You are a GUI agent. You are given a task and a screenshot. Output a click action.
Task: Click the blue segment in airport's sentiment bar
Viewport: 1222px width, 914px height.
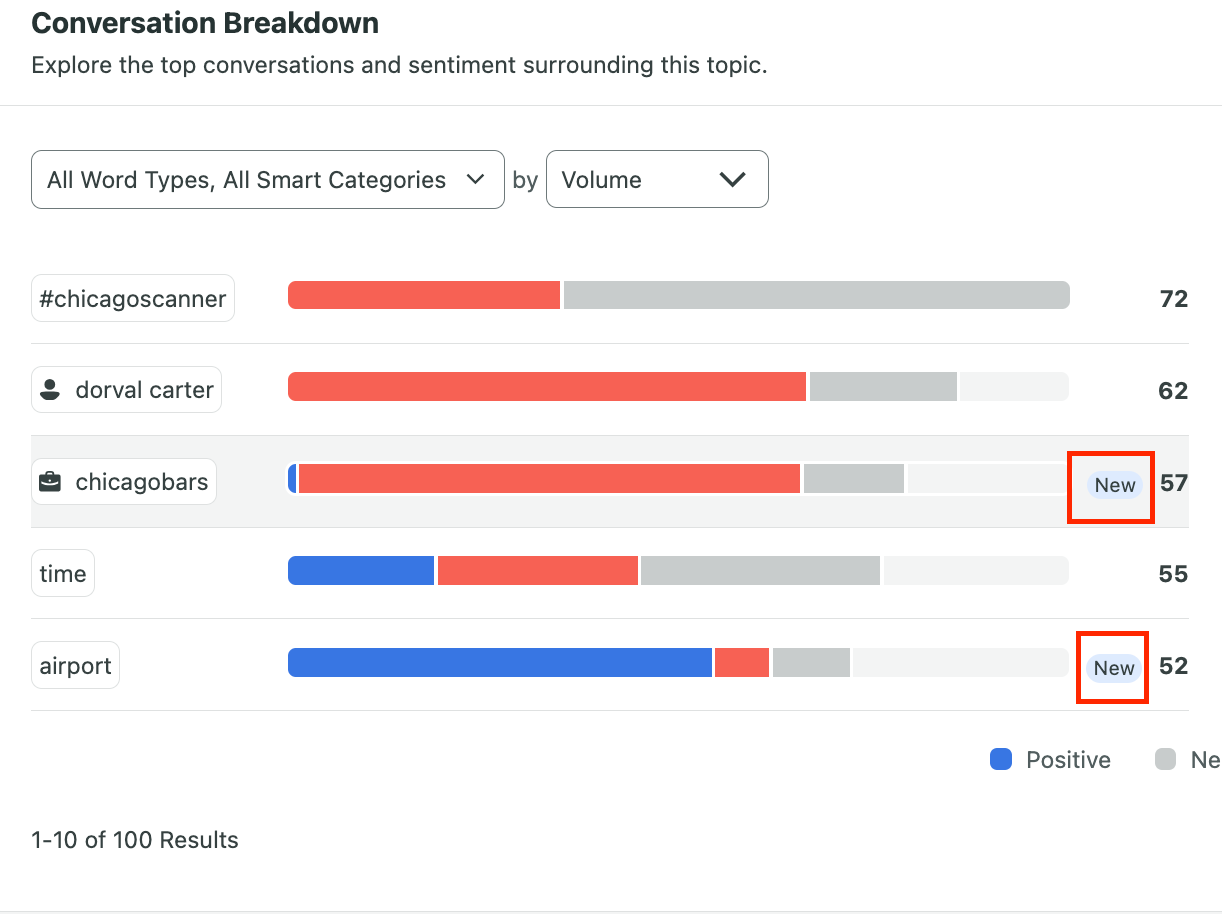coord(498,662)
